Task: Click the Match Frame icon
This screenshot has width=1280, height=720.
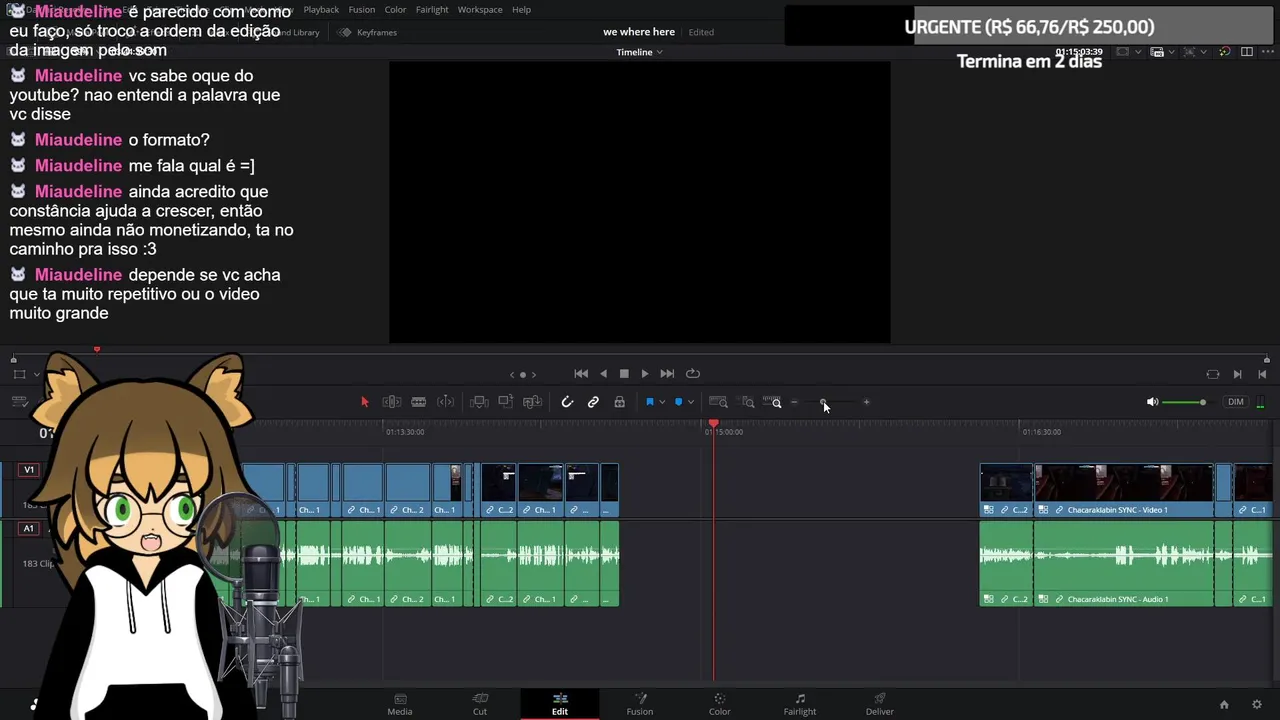Action: point(1213,374)
